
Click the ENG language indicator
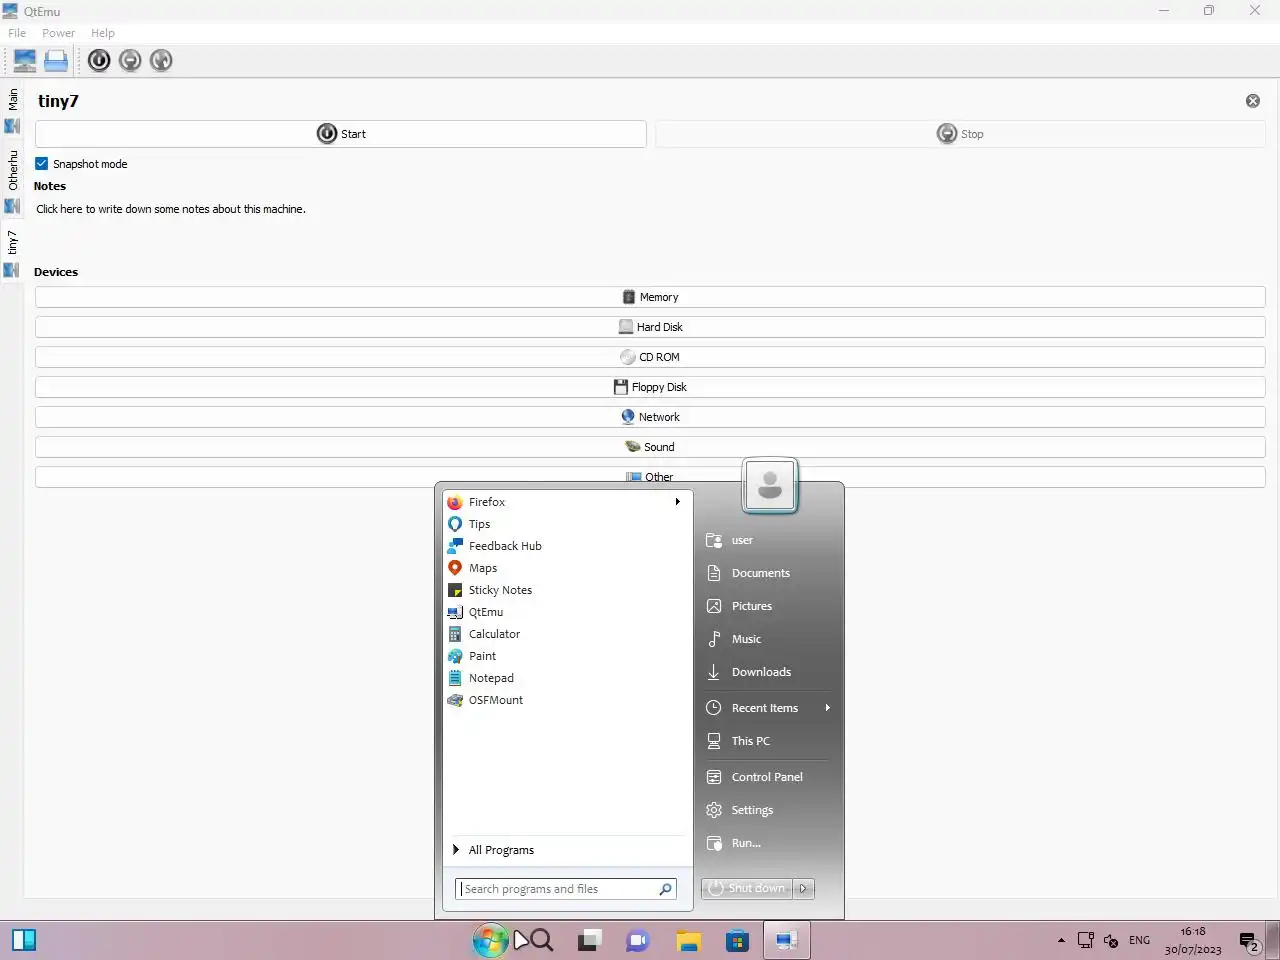click(1139, 940)
